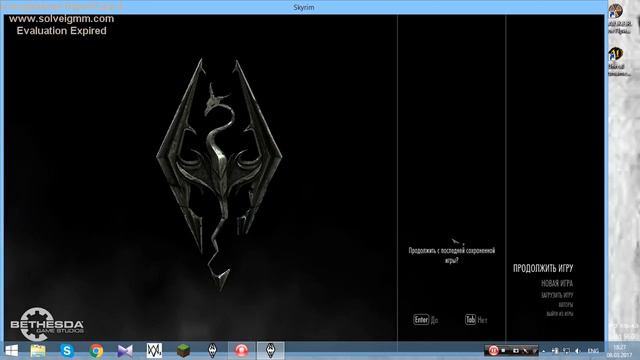Switch the ENG input language indicator
Image resolution: width=640 pixels, height=360 pixels.
point(593,351)
